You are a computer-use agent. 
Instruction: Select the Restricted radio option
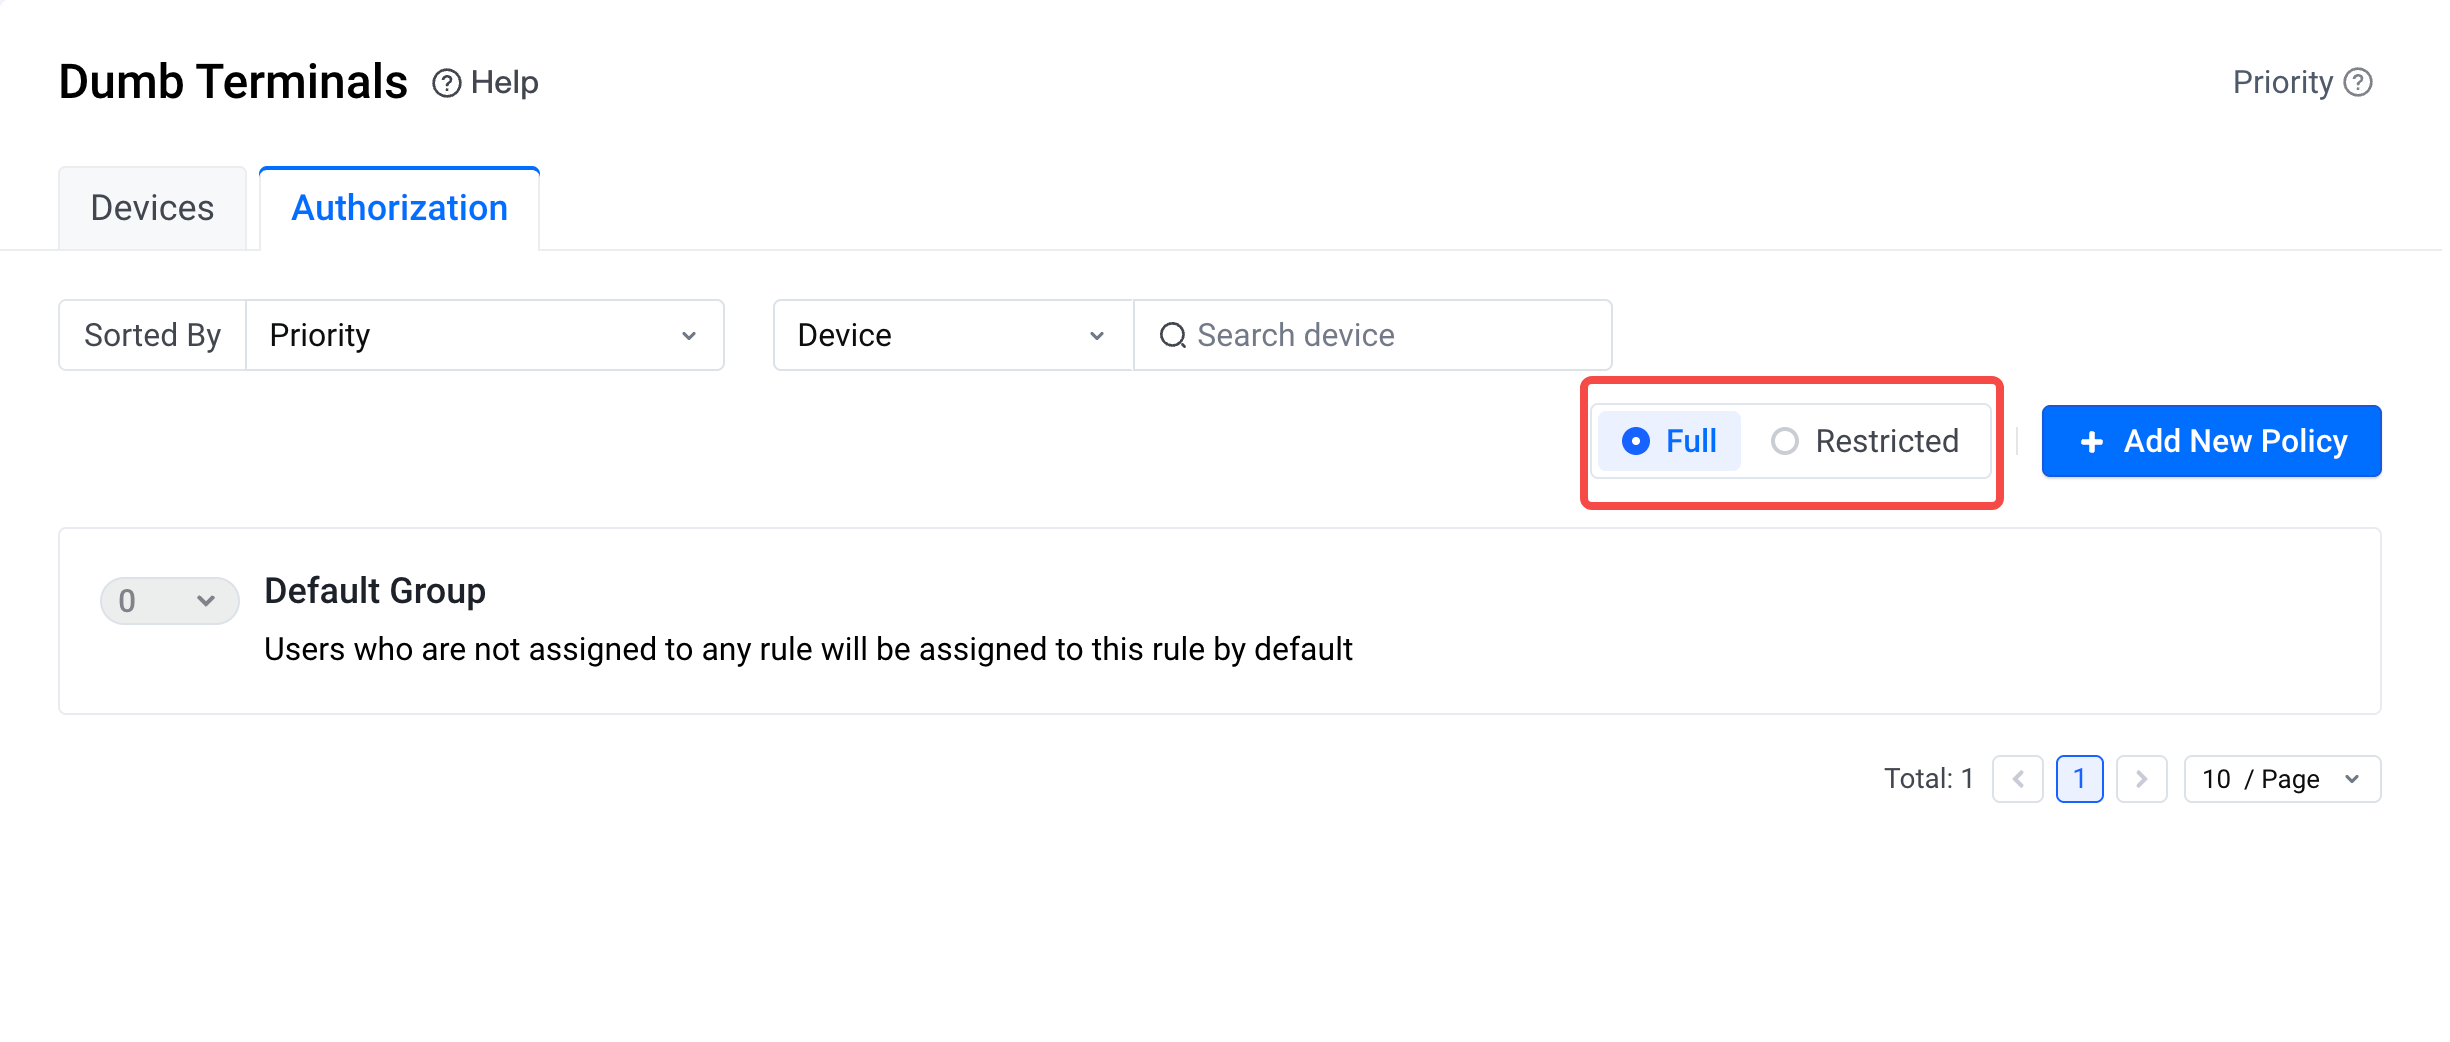point(1785,441)
